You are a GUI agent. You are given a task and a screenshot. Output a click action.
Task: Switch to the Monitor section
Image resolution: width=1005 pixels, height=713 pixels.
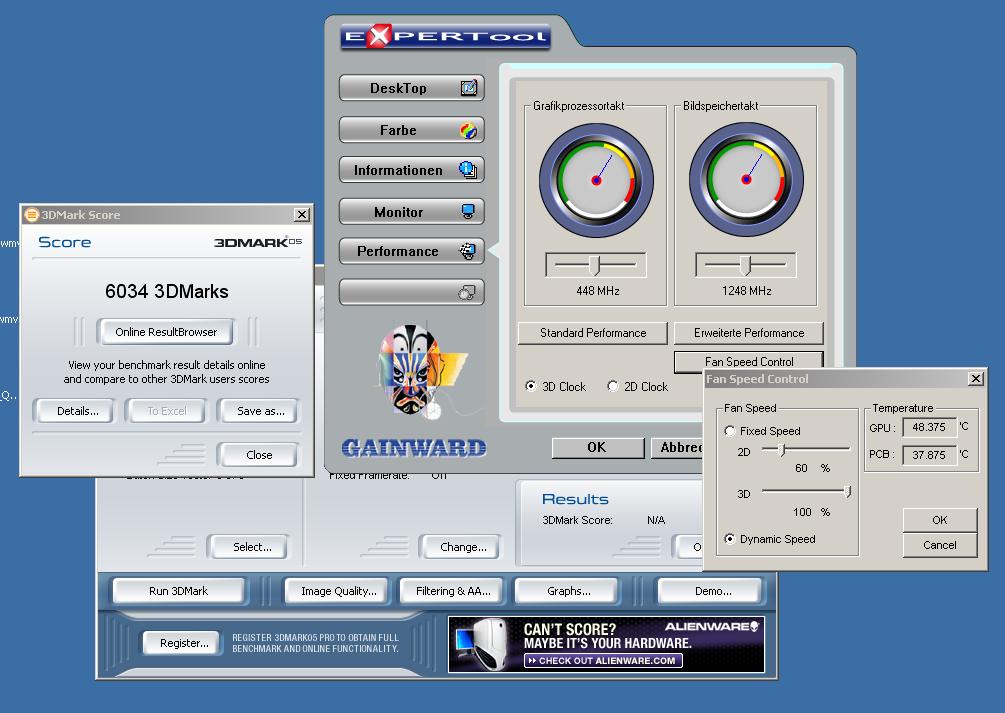click(x=411, y=212)
